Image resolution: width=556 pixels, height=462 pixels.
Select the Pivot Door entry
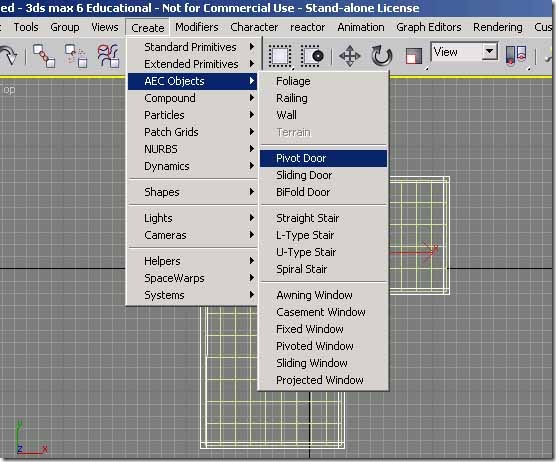click(323, 158)
